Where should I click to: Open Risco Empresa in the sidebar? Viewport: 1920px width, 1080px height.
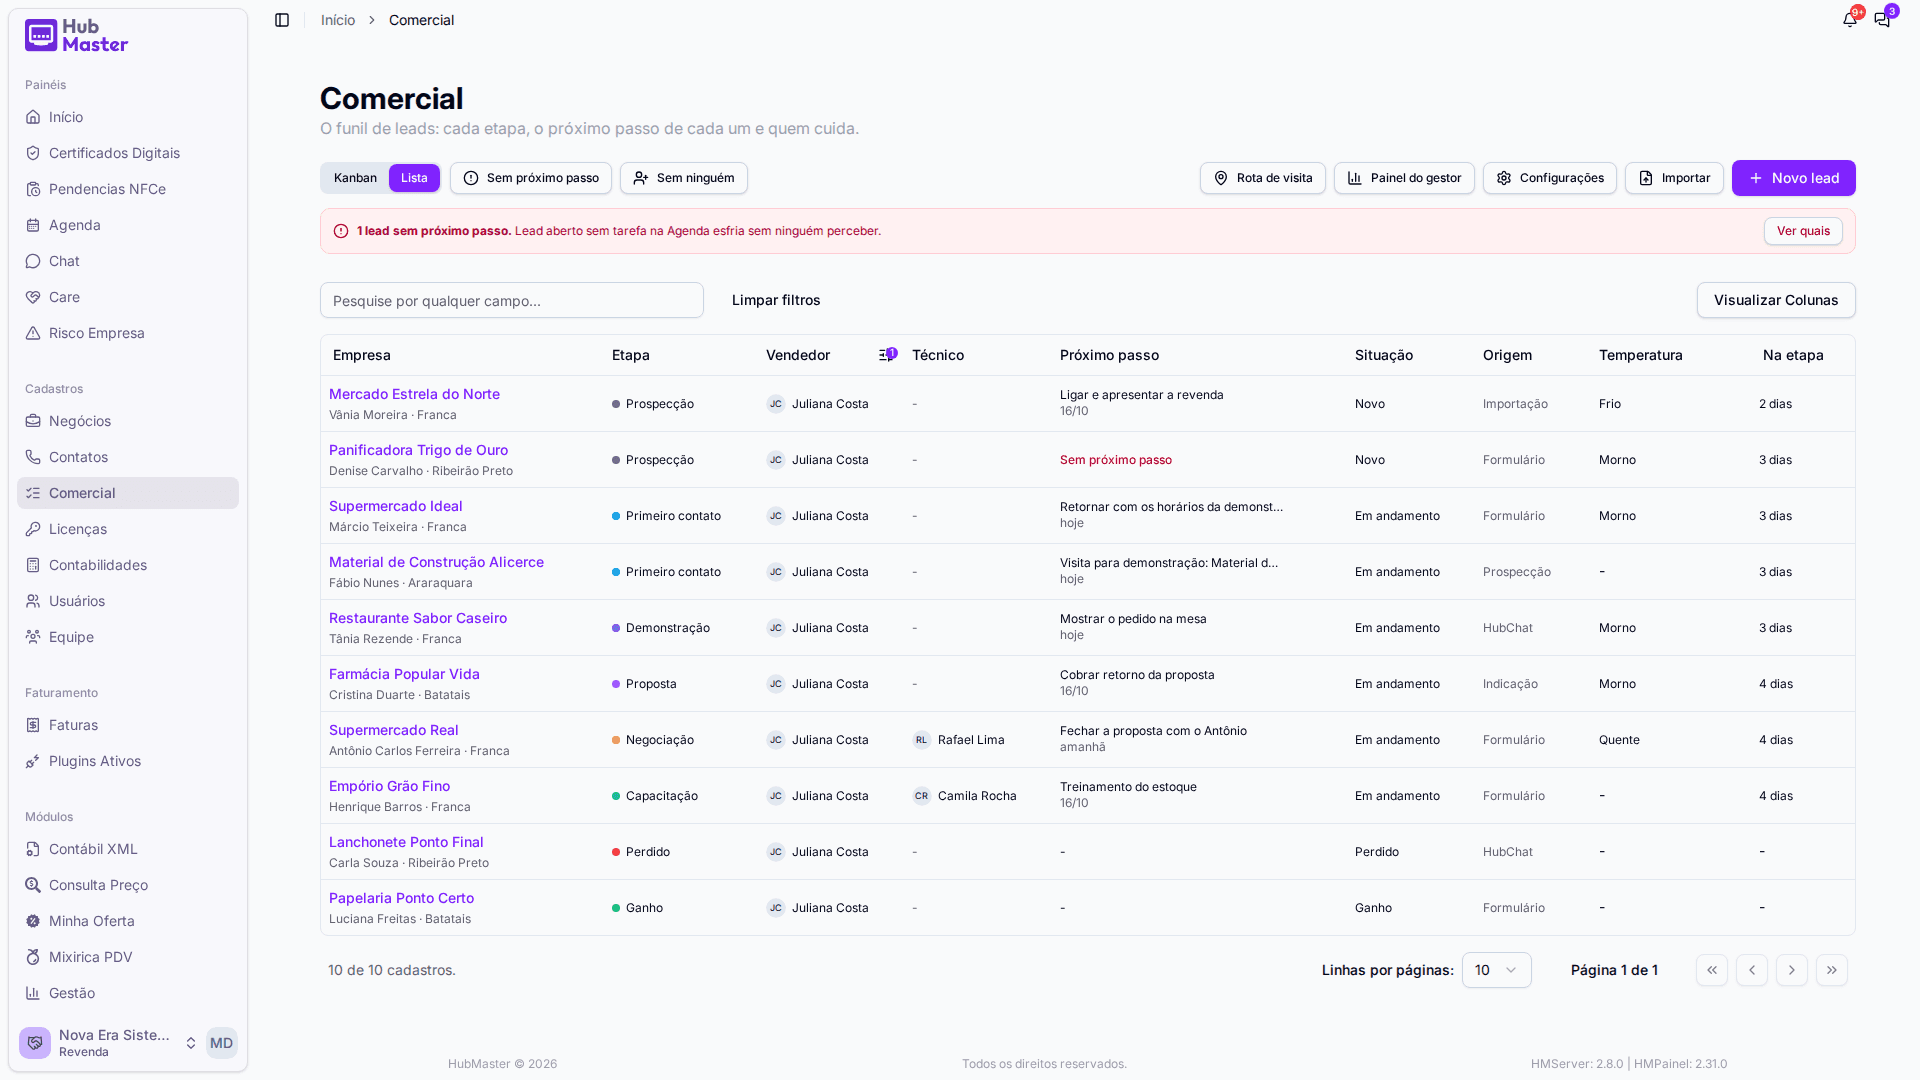(128, 333)
